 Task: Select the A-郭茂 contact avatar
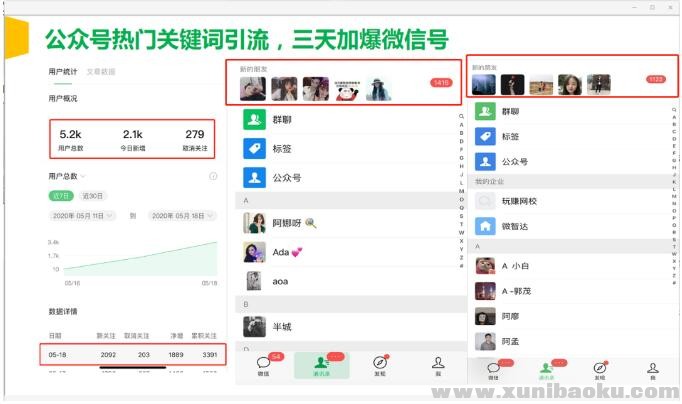[x=485, y=291]
